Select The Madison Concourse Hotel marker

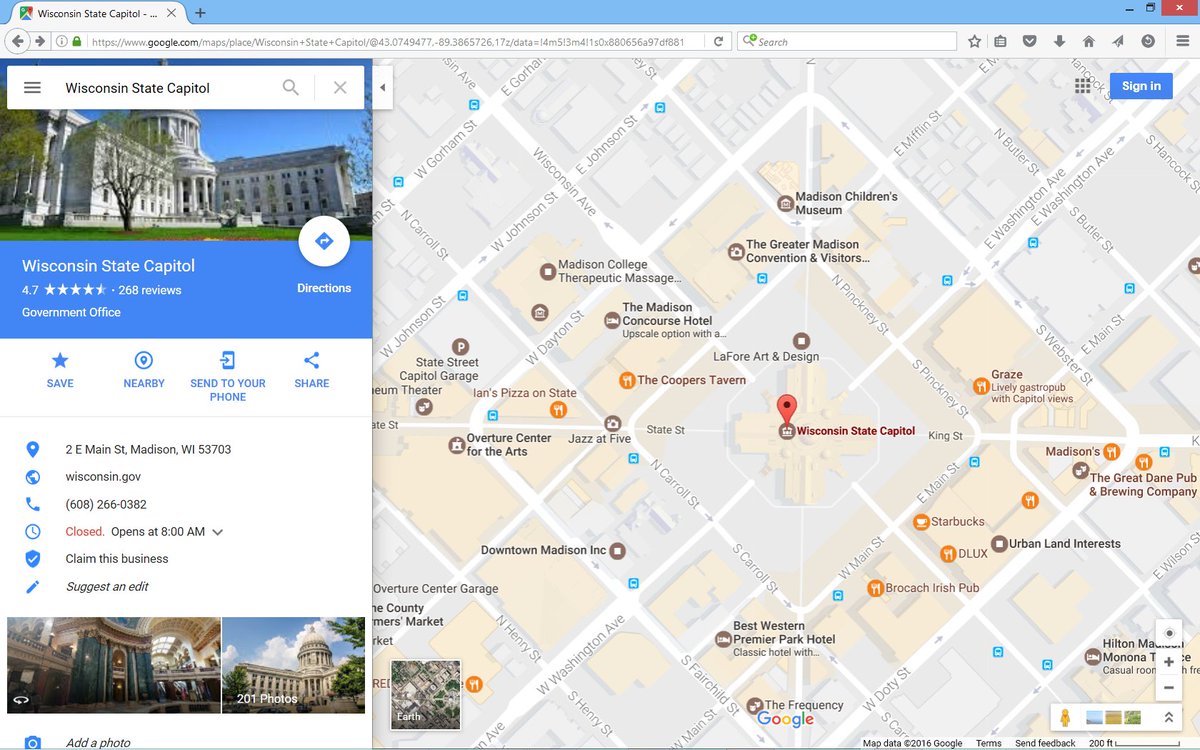pyautogui.click(x=612, y=320)
